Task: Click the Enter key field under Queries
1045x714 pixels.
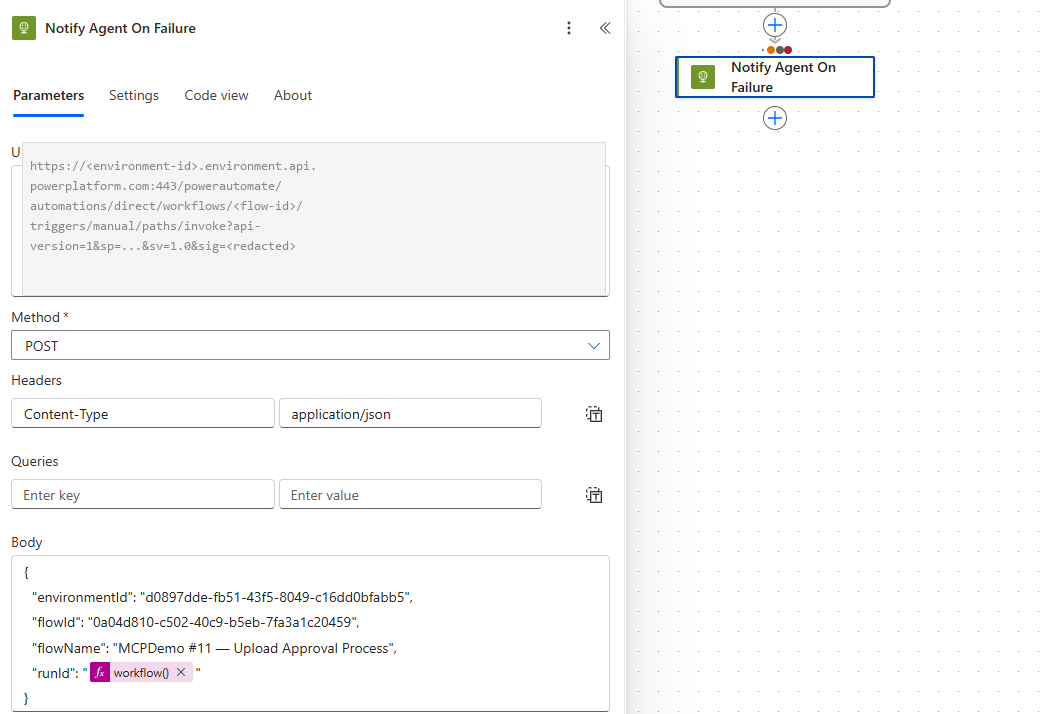Action: pos(142,494)
